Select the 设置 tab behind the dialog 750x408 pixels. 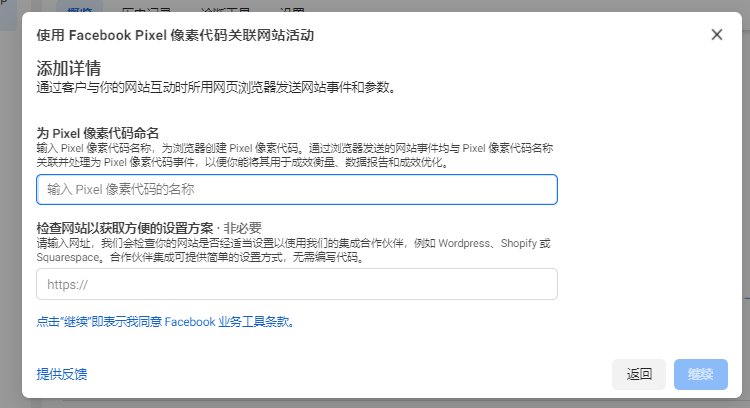point(292,10)
